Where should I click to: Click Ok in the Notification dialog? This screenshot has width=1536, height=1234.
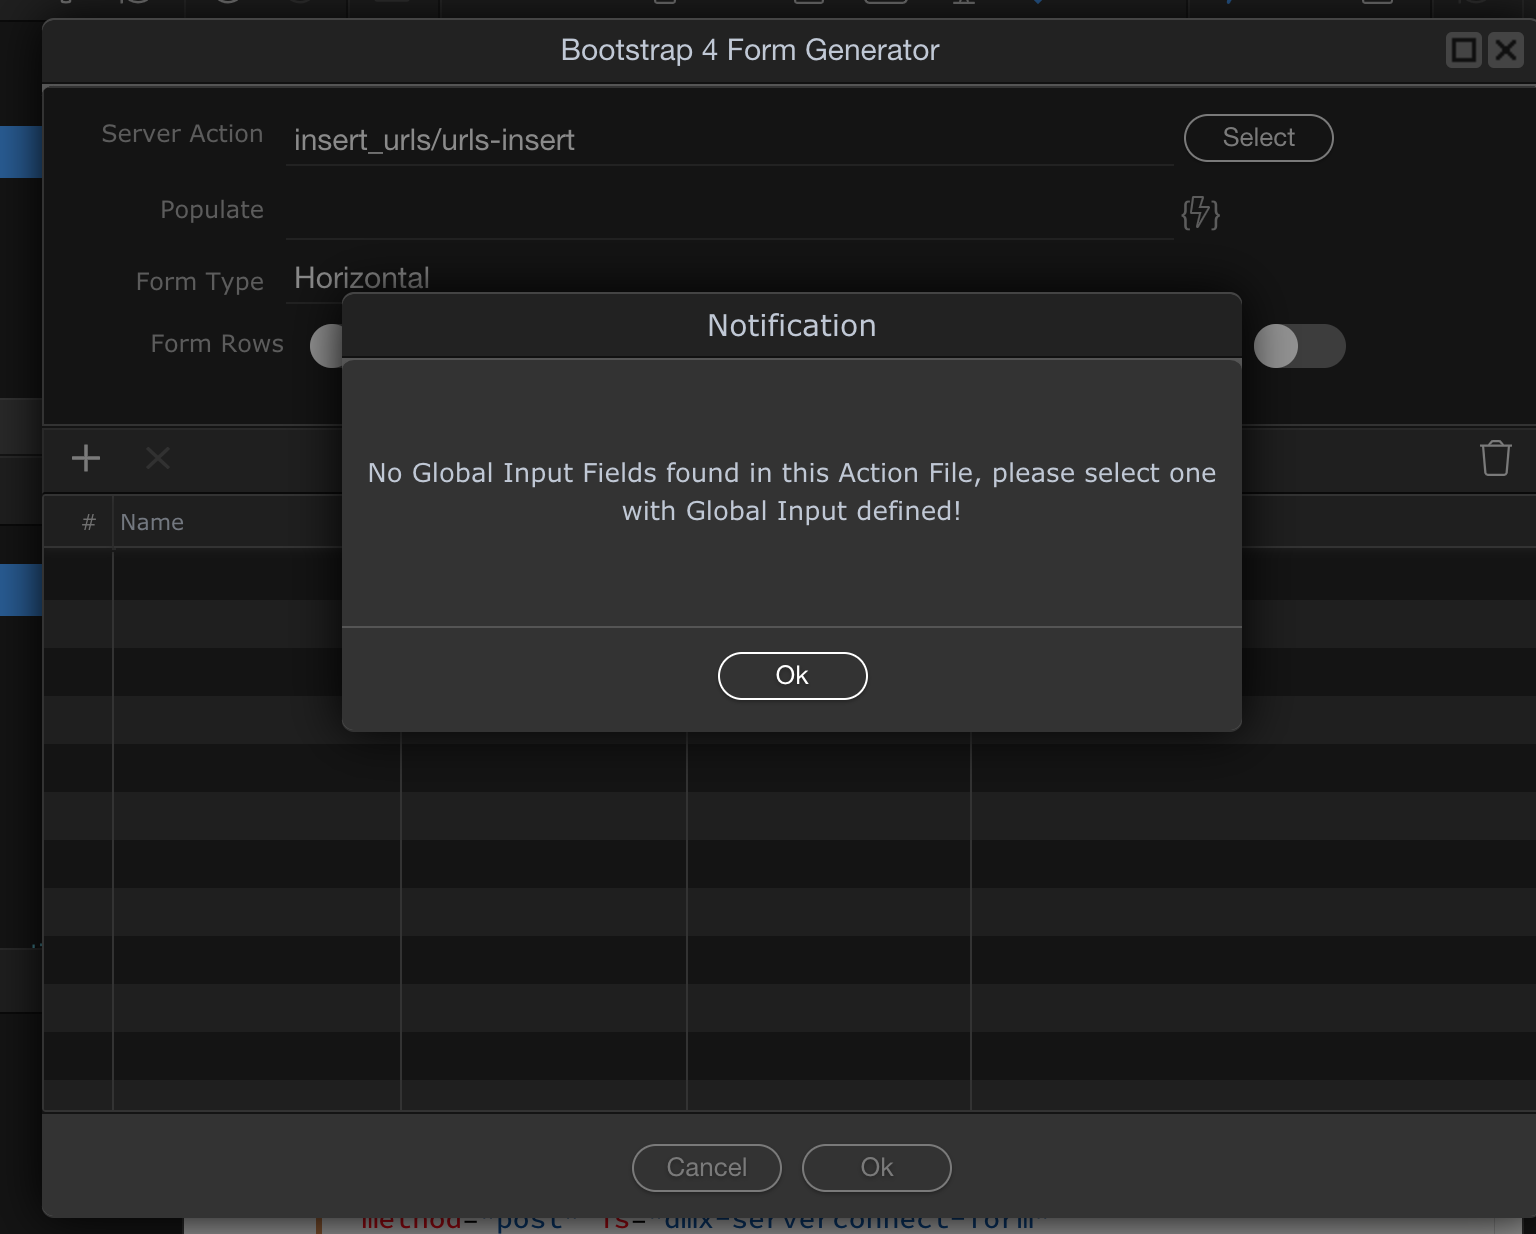[792, 676]
